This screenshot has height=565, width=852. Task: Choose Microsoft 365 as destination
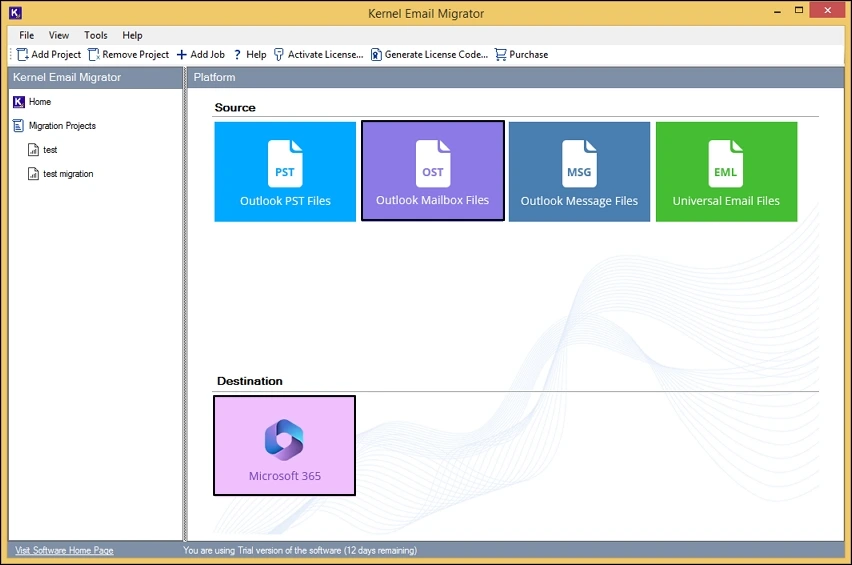click(x=285, y=445)
